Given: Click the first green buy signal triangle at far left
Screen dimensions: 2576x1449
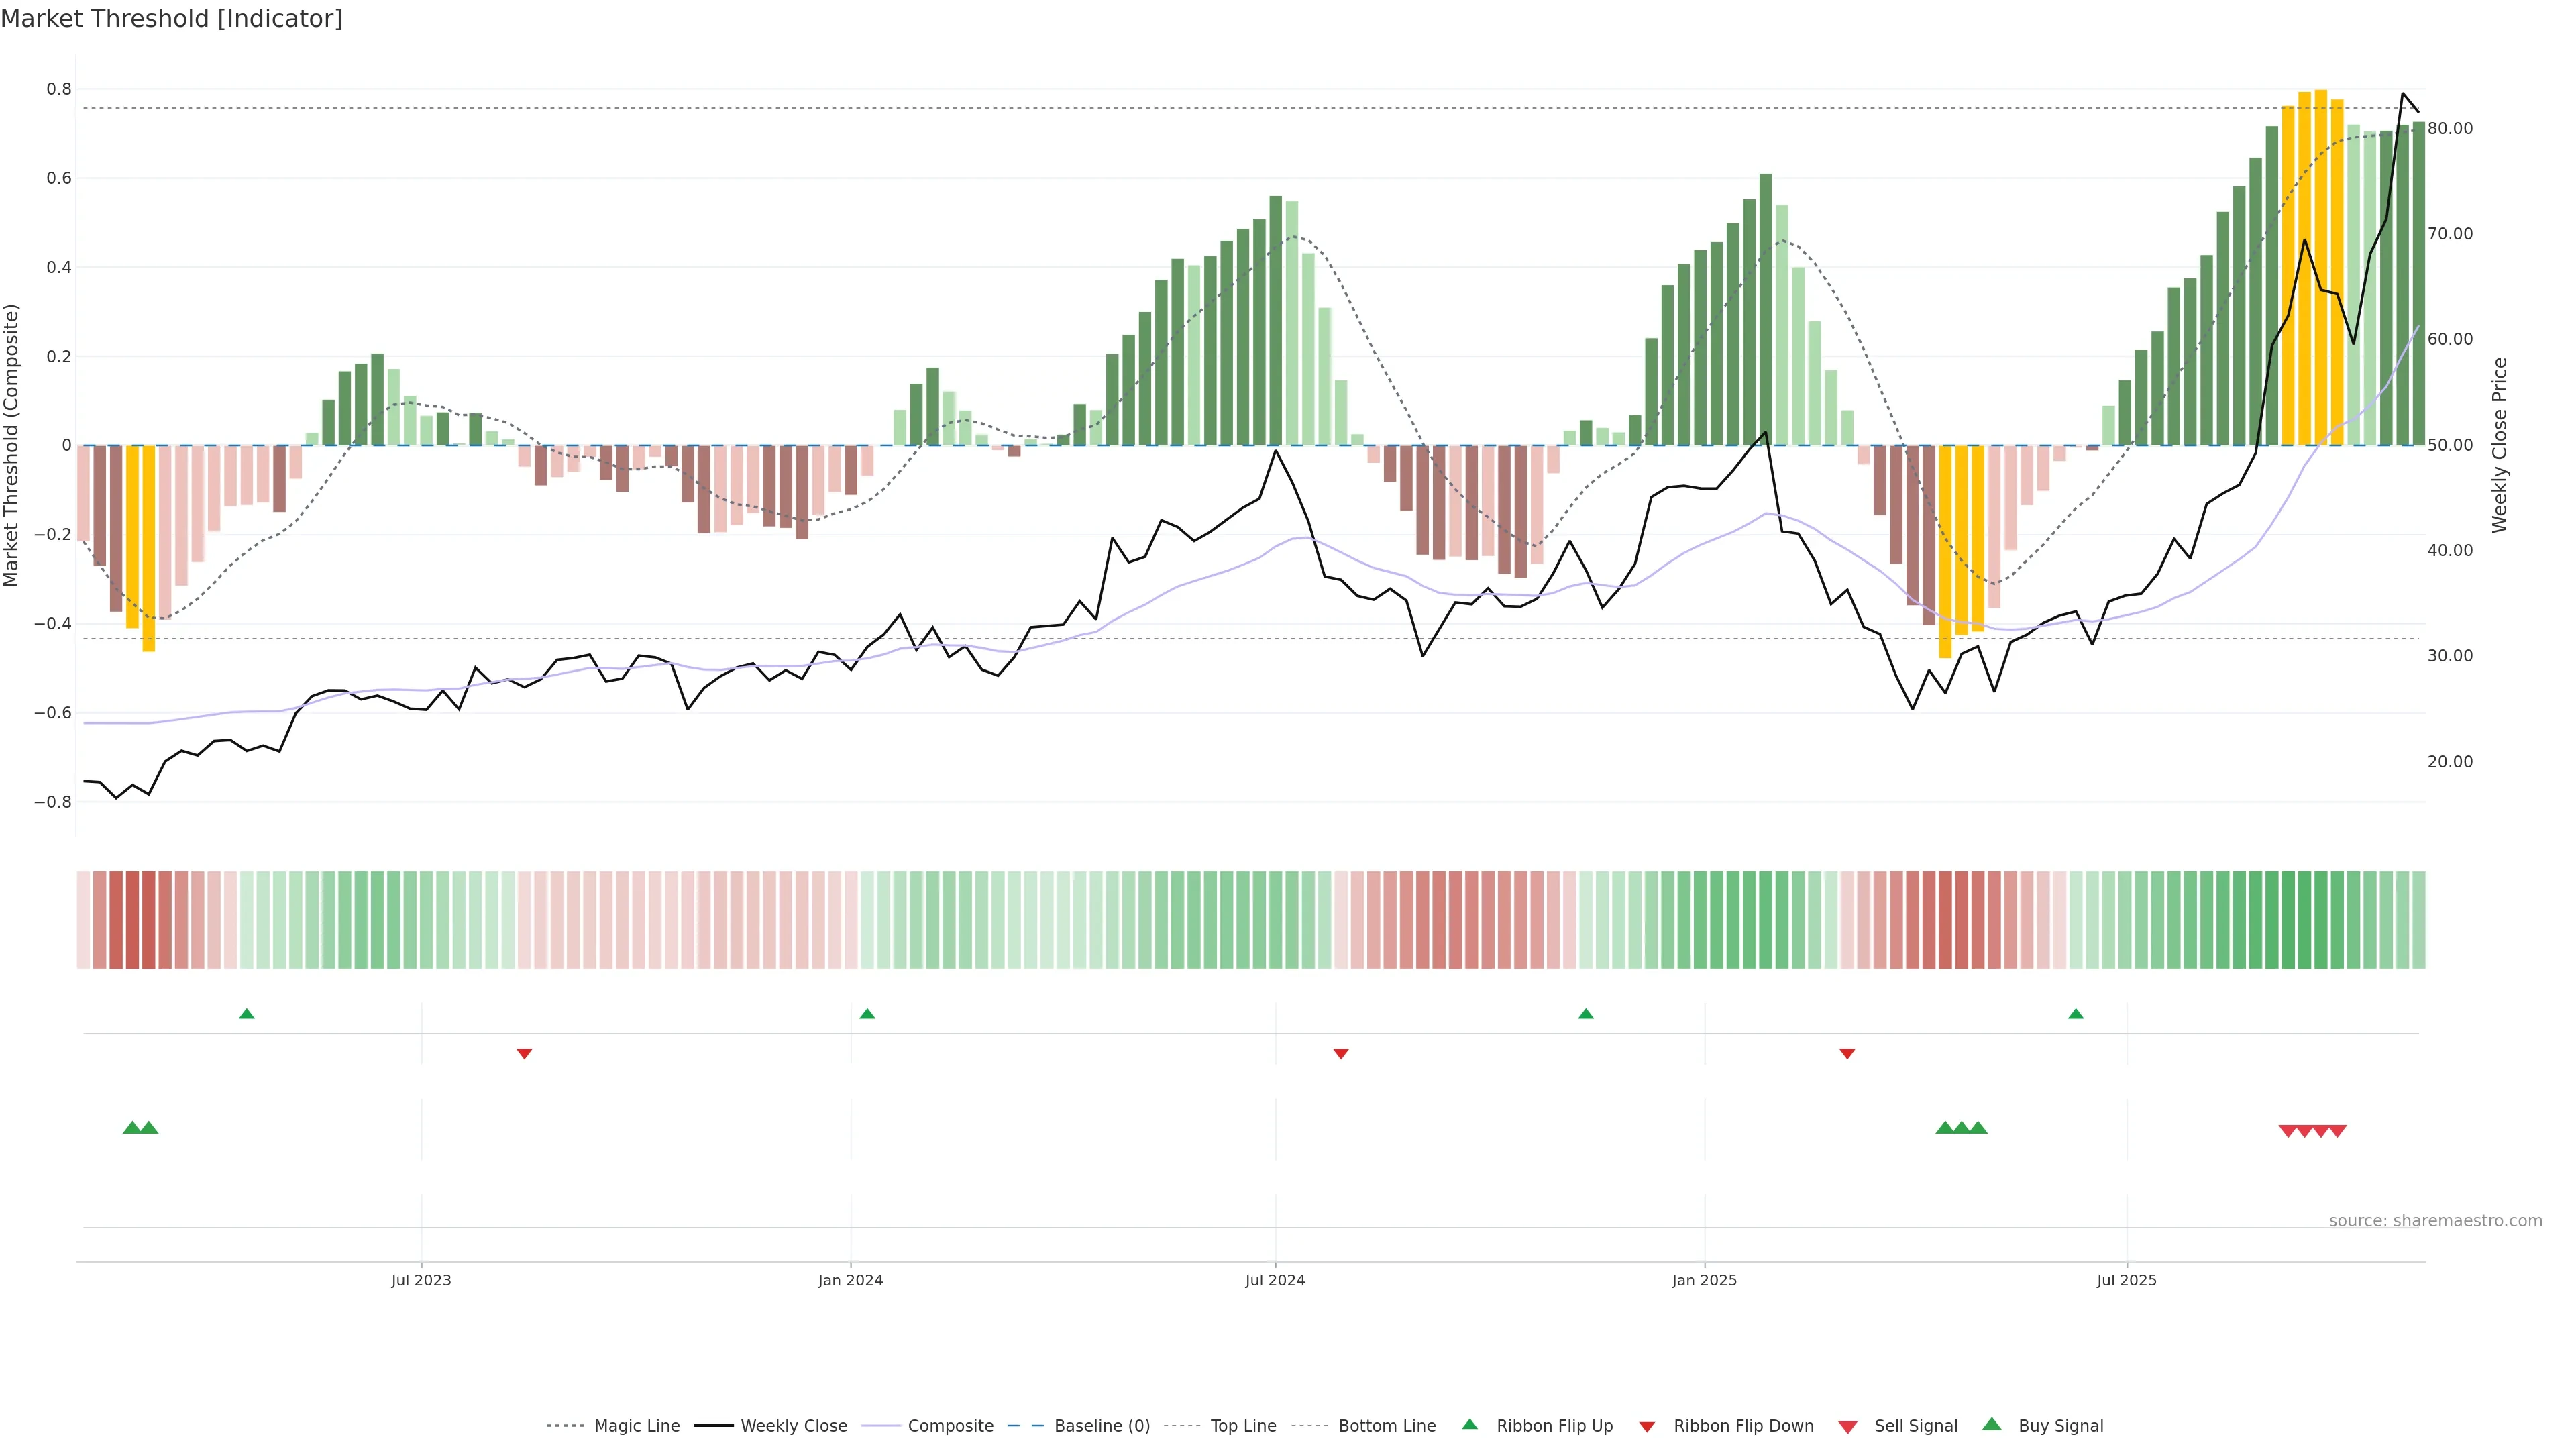Looking at the screenshot, I should [131, 1128].
